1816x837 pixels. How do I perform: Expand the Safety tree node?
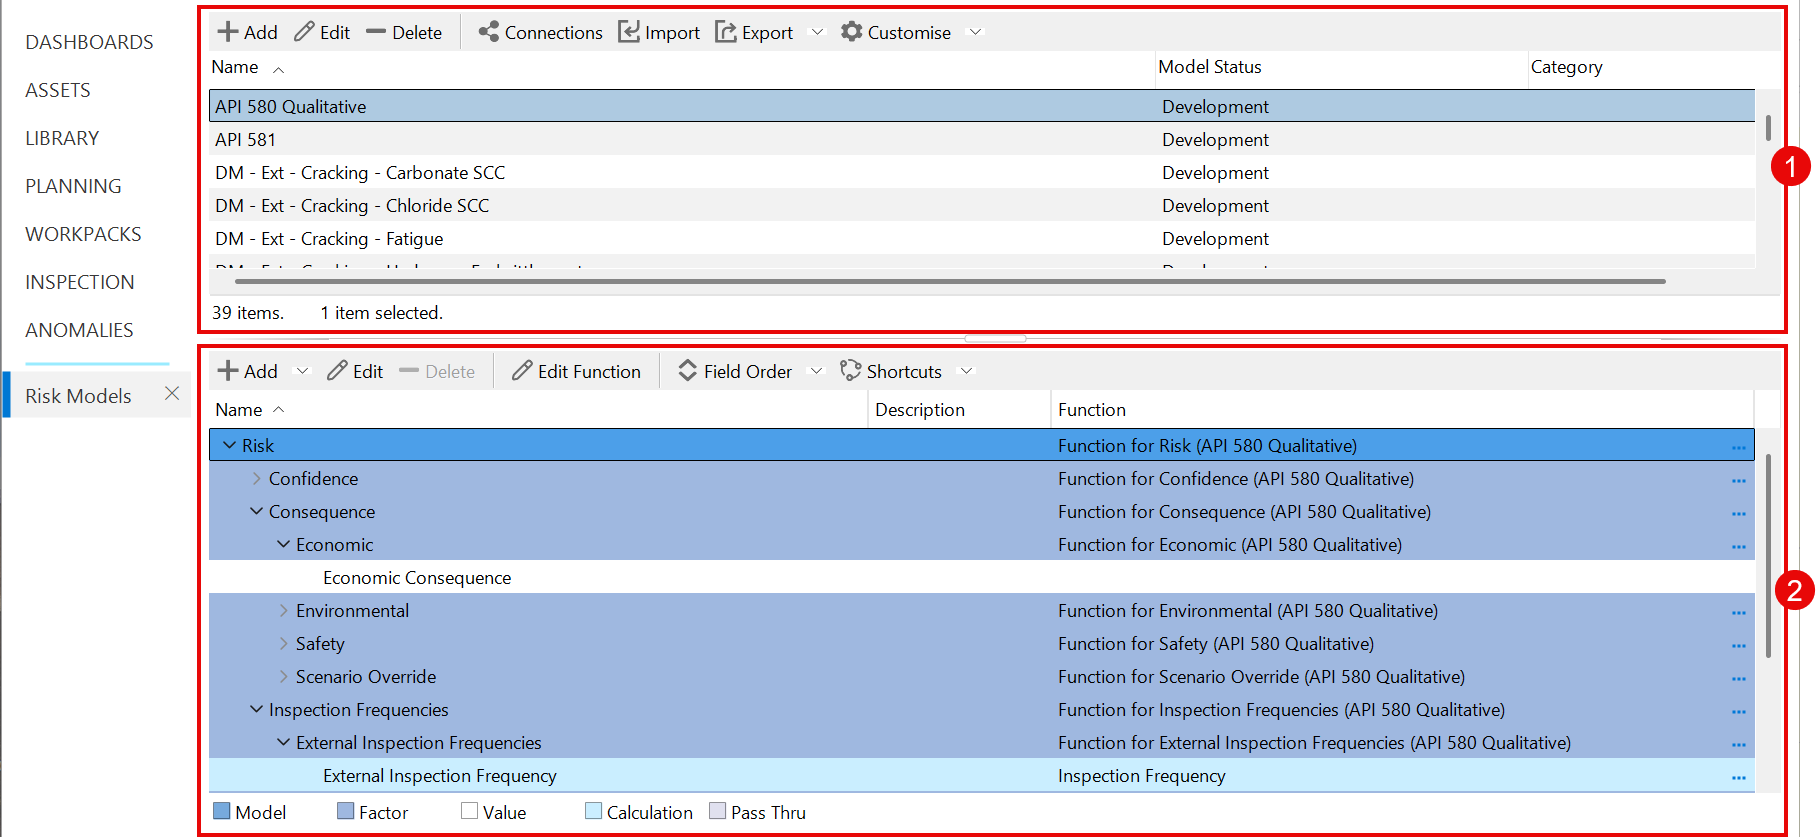284,643
